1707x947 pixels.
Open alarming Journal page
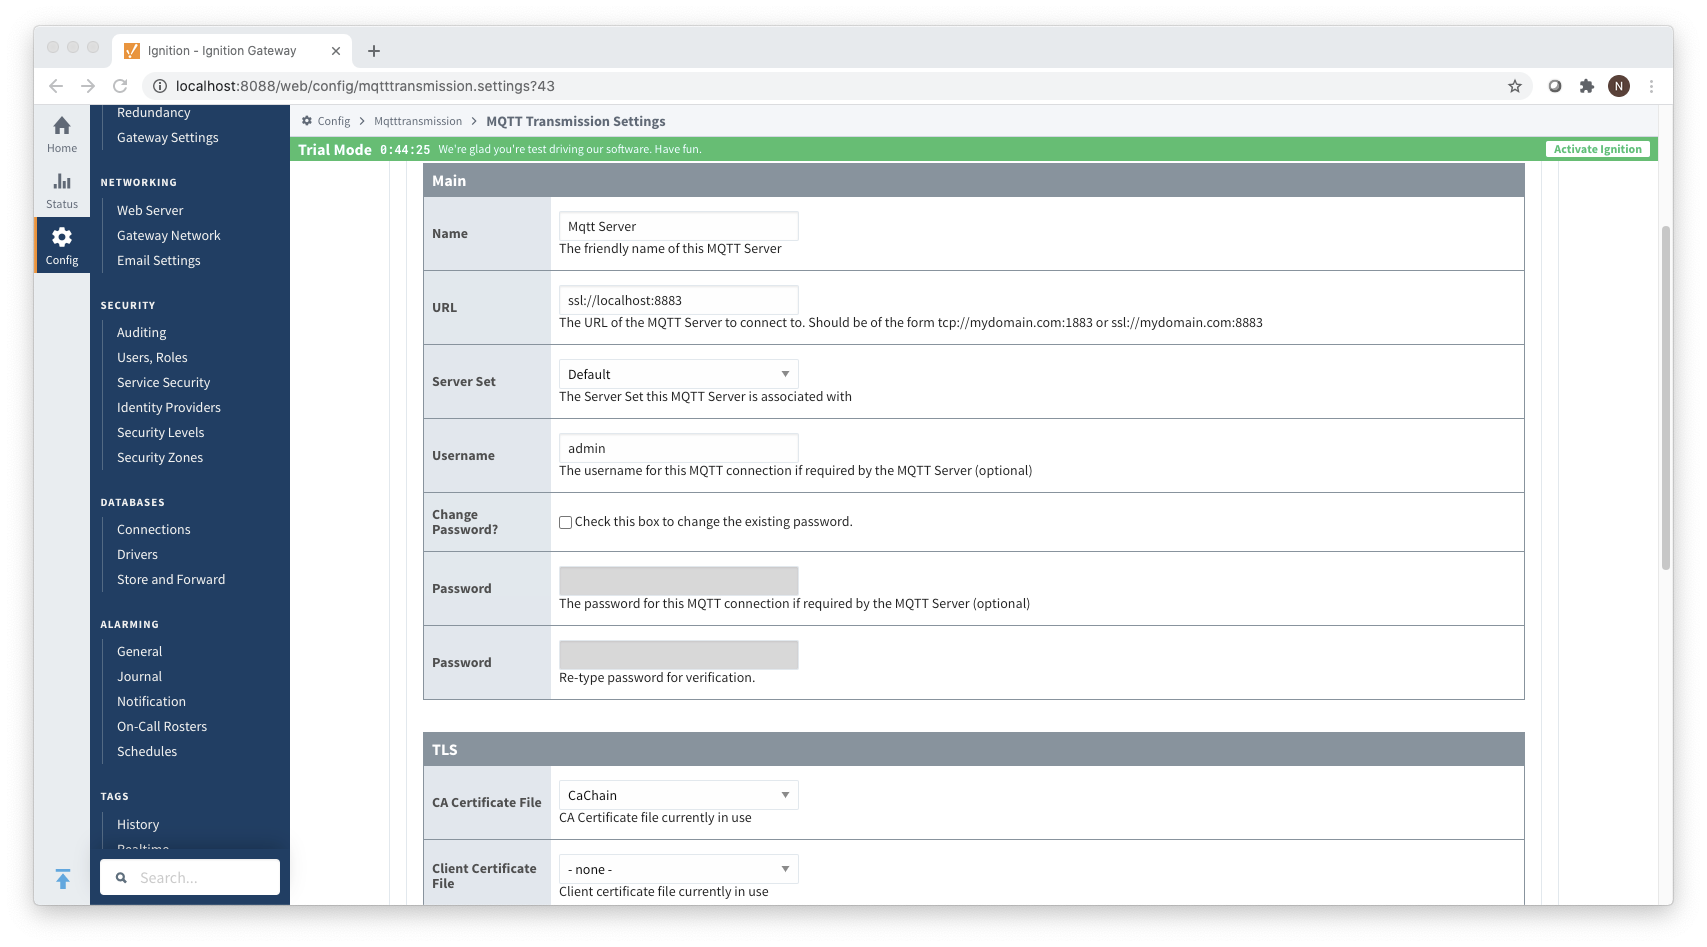(x=139, y=677)
